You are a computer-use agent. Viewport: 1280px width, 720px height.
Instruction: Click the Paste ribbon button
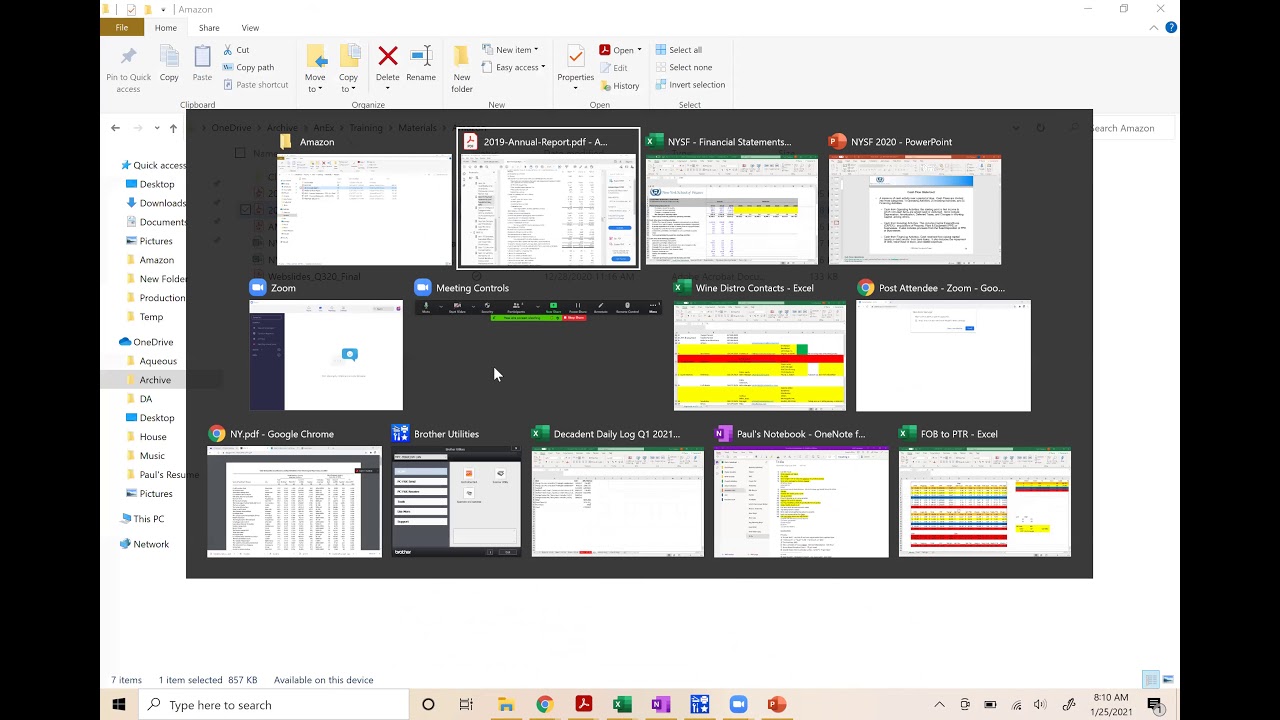click(x=202, y=63)
